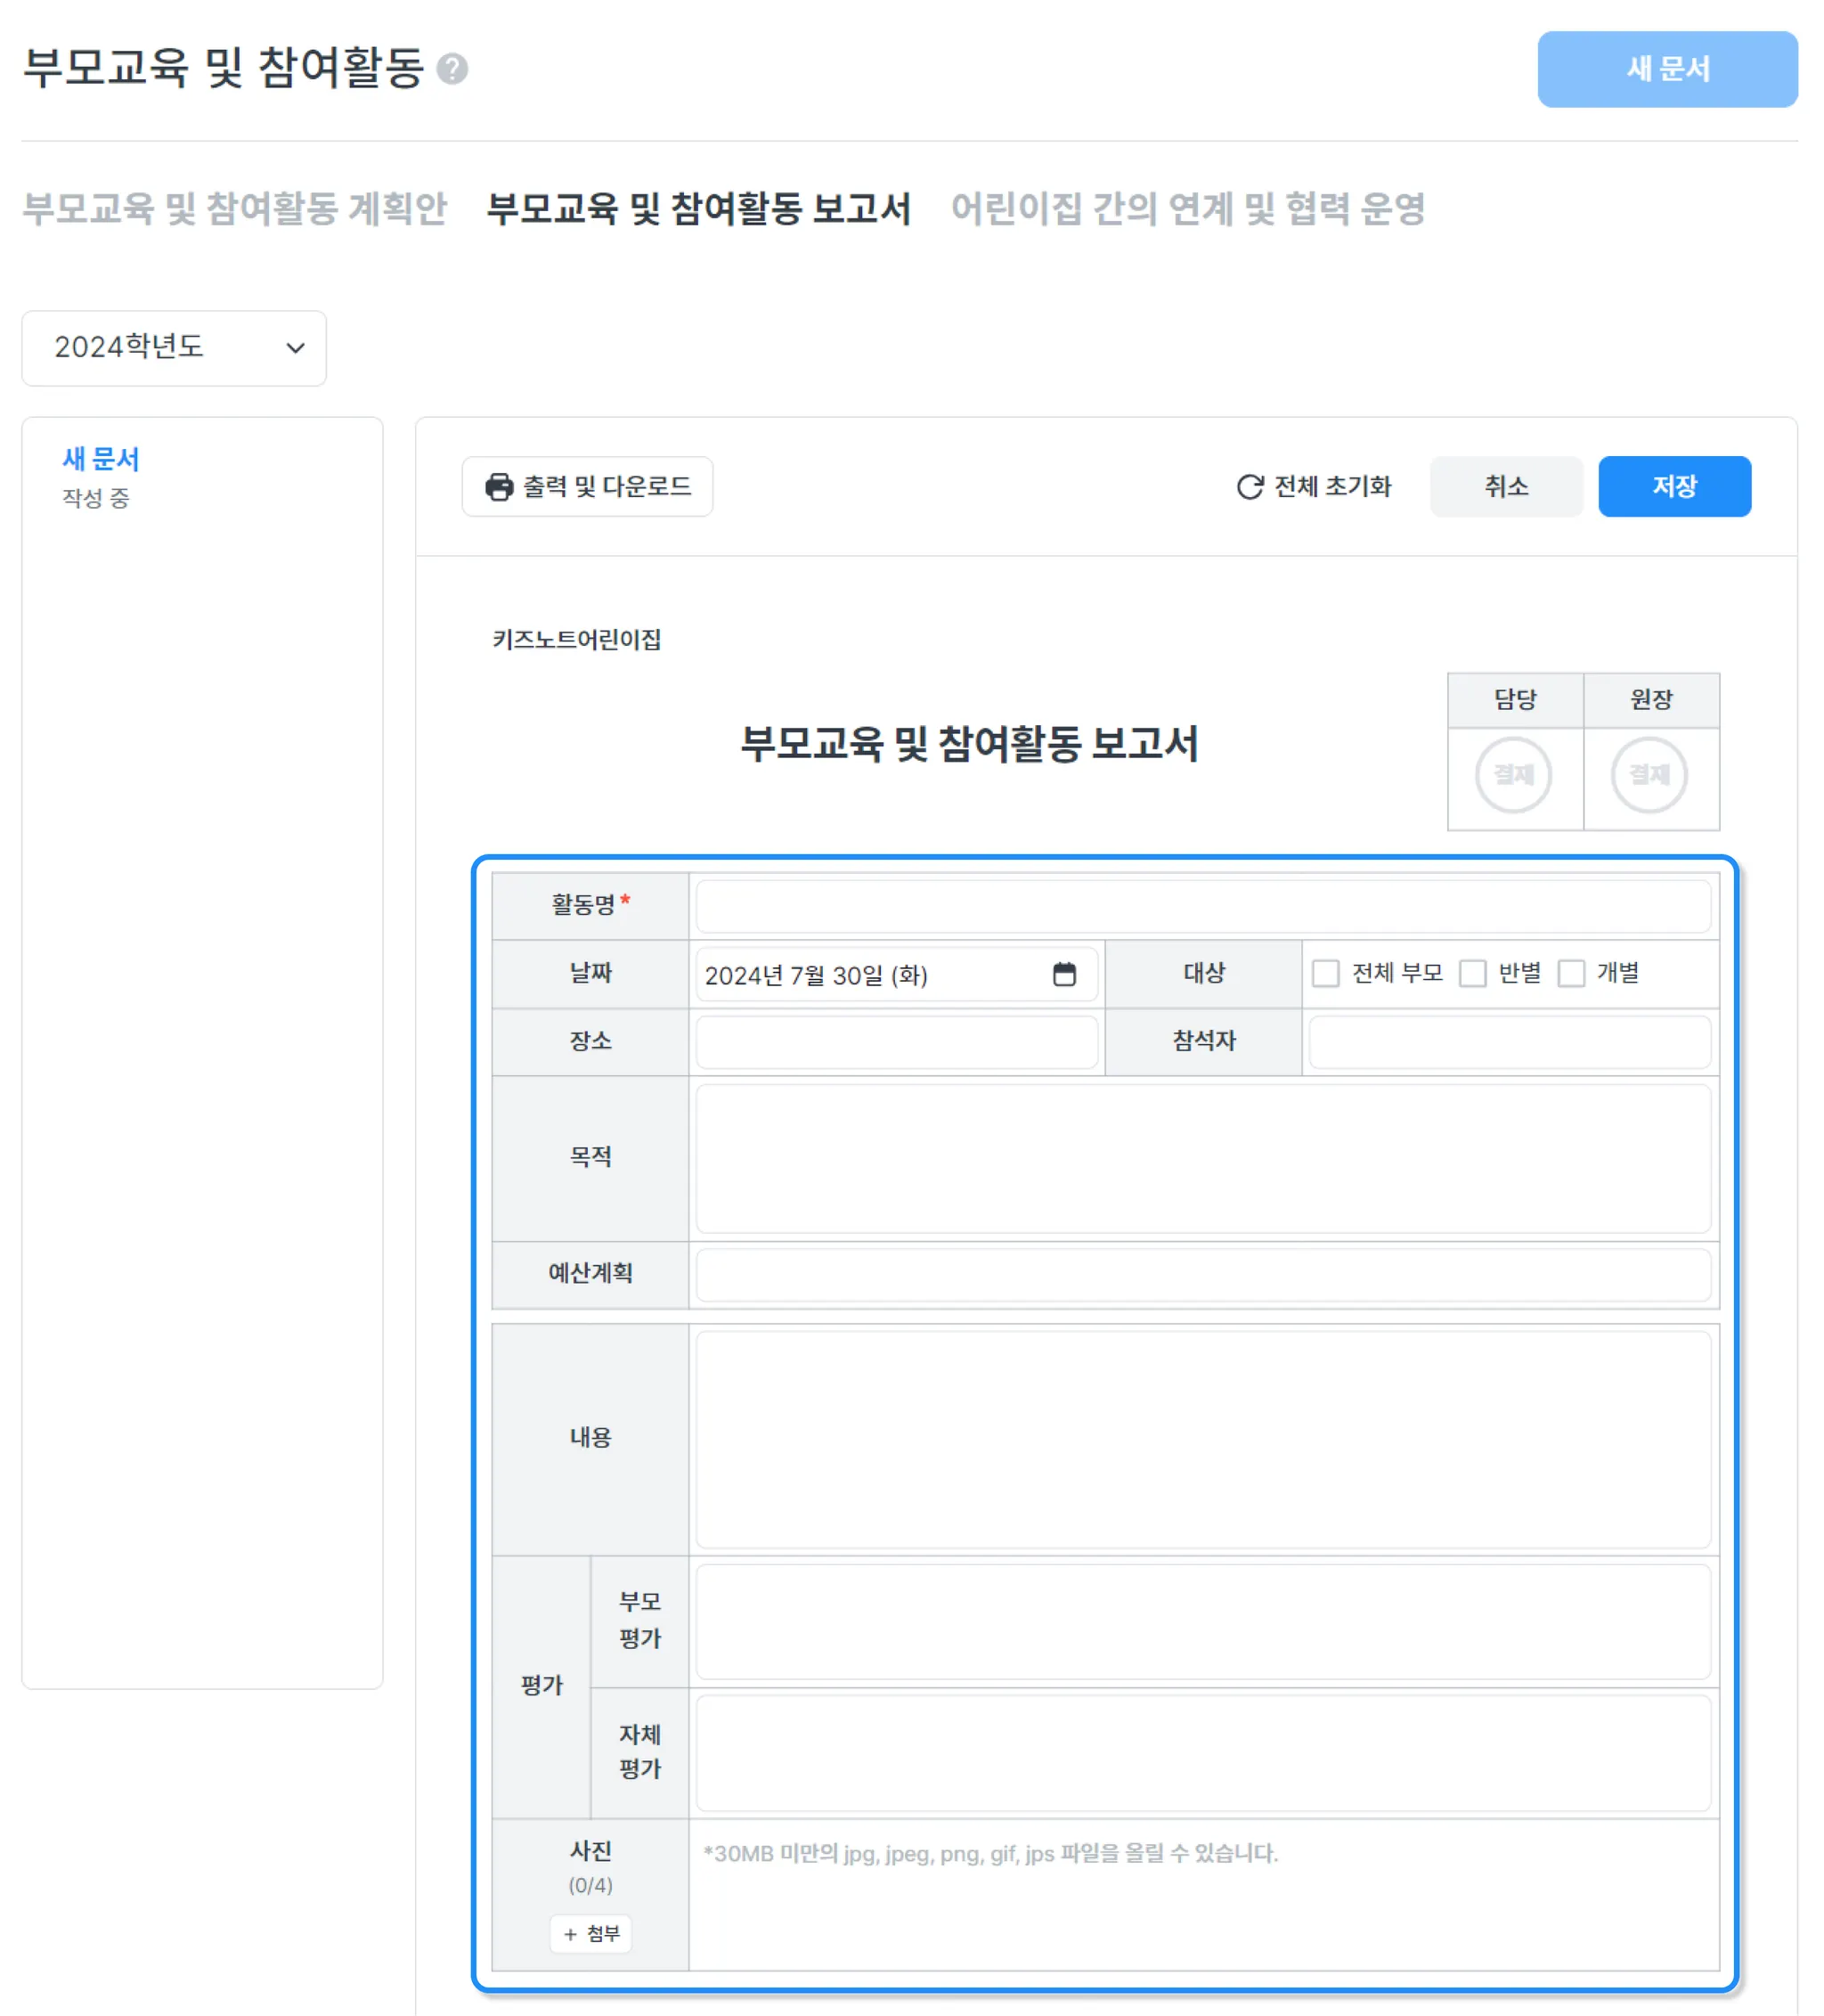
Task: Click the 원장 결재 stamp circle
Action: point(1649,775)
